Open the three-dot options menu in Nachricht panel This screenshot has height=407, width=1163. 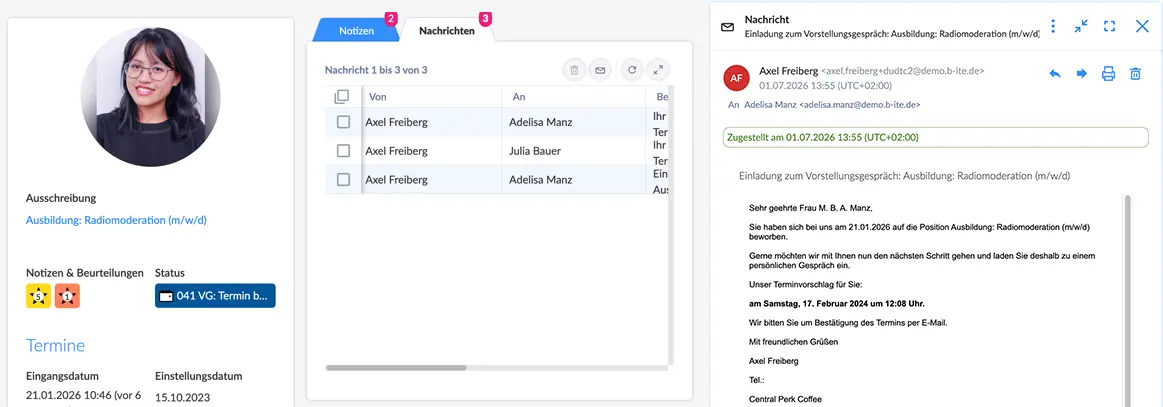pyautogui.click(x=1054, y=26)
